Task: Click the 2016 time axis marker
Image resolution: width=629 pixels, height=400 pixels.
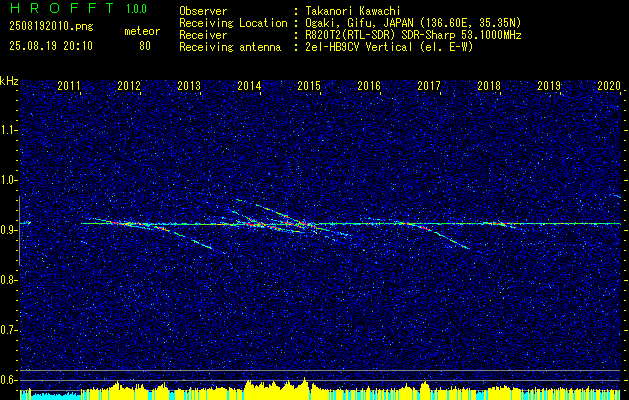Action: point(369,85)
